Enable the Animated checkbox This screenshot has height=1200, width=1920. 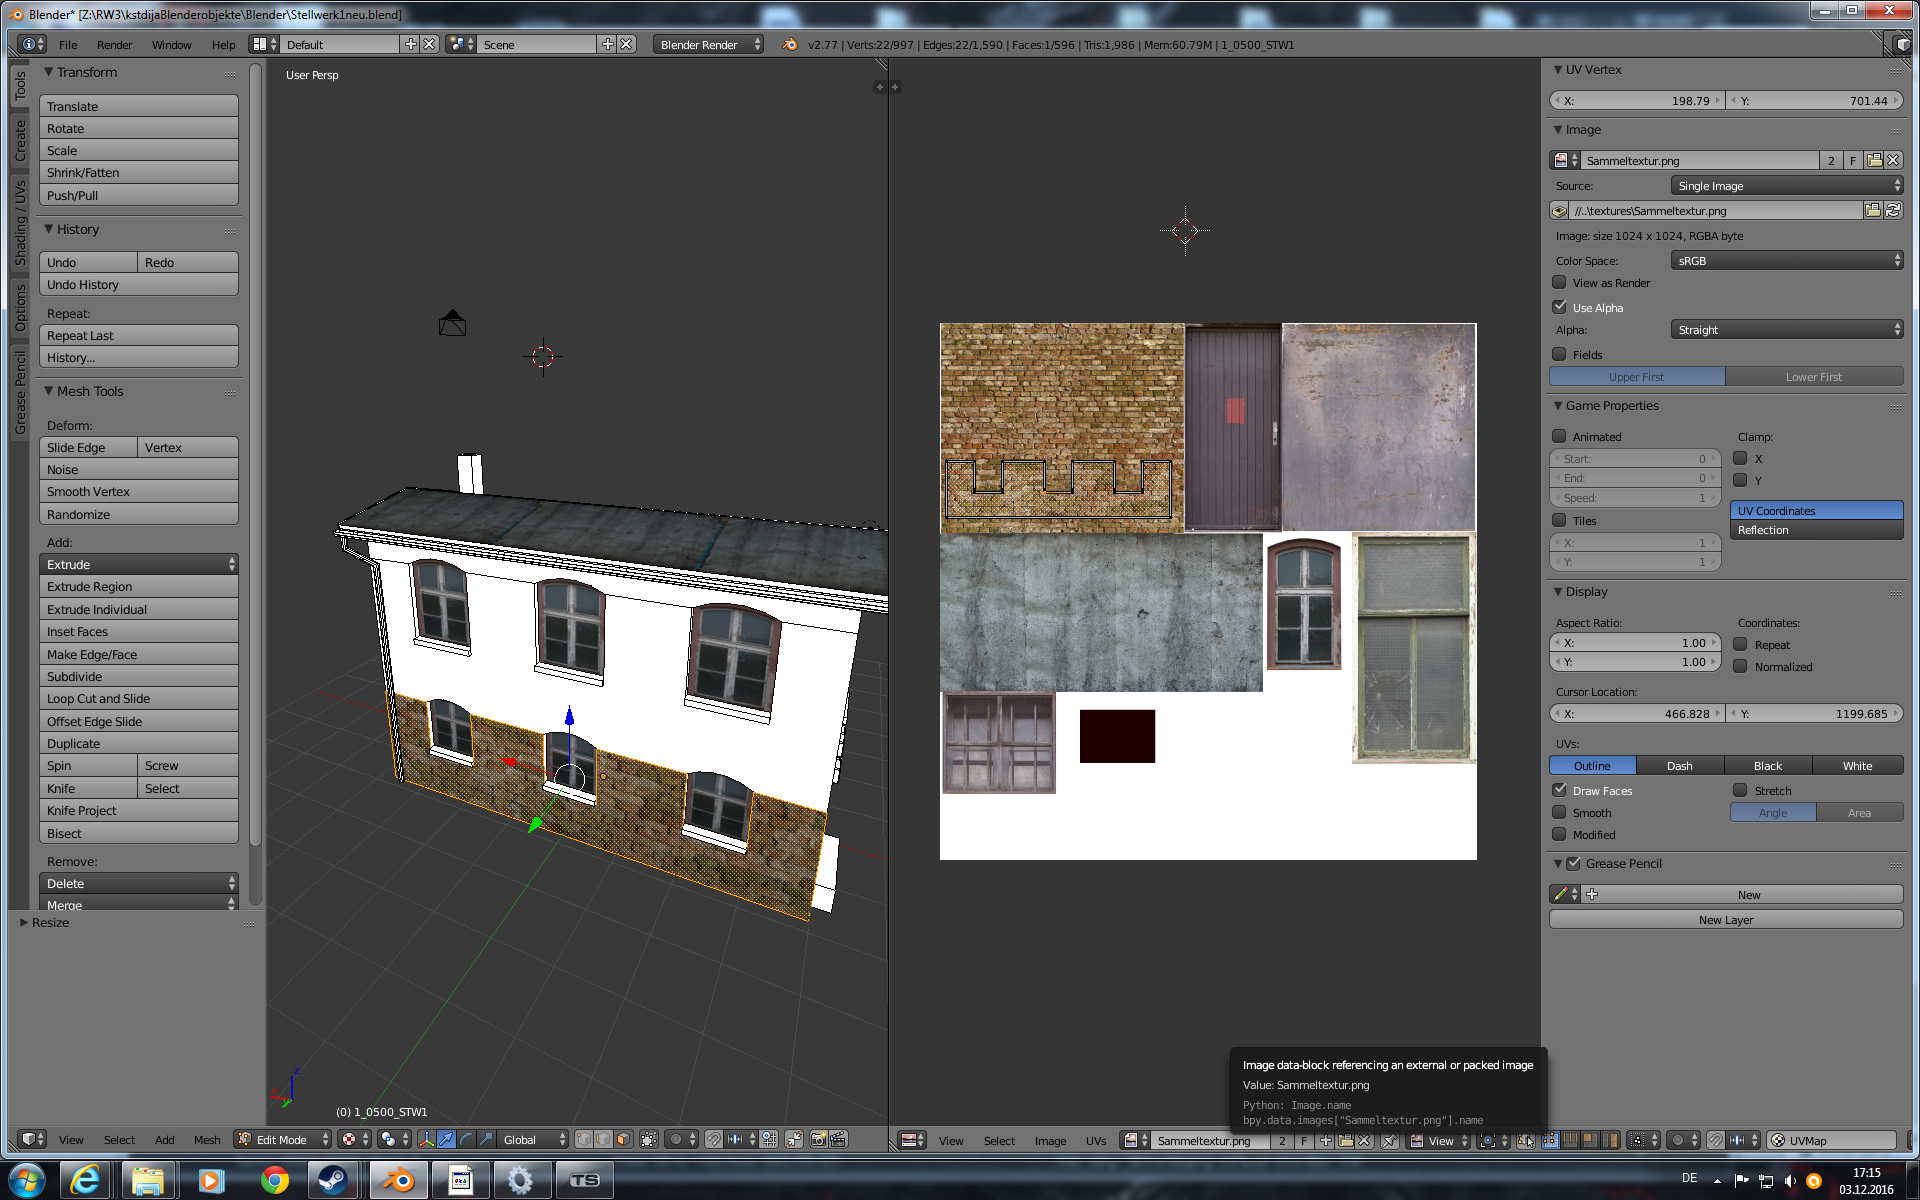point(1559,436)
